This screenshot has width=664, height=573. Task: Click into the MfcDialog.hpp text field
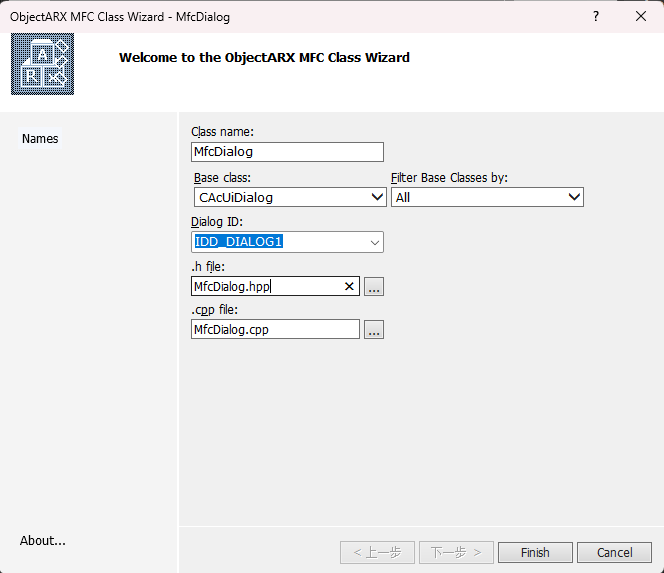coord(265,287)
